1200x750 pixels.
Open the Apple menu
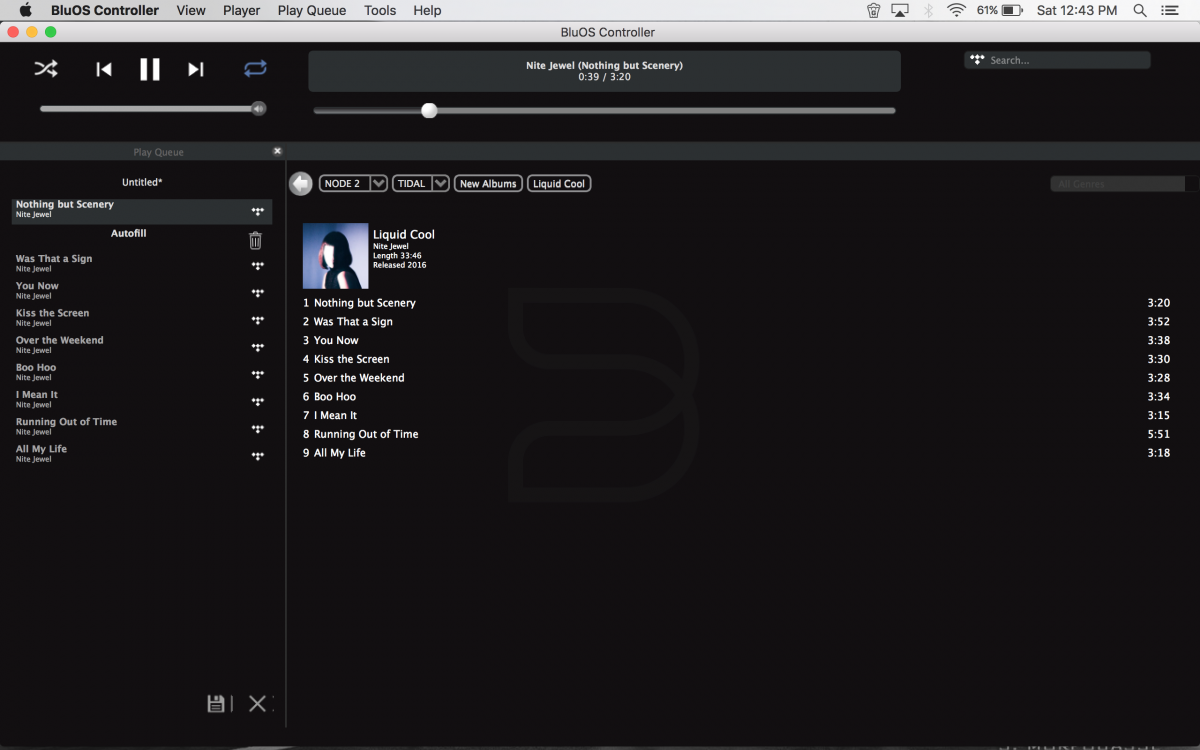[x=26, y=10]
